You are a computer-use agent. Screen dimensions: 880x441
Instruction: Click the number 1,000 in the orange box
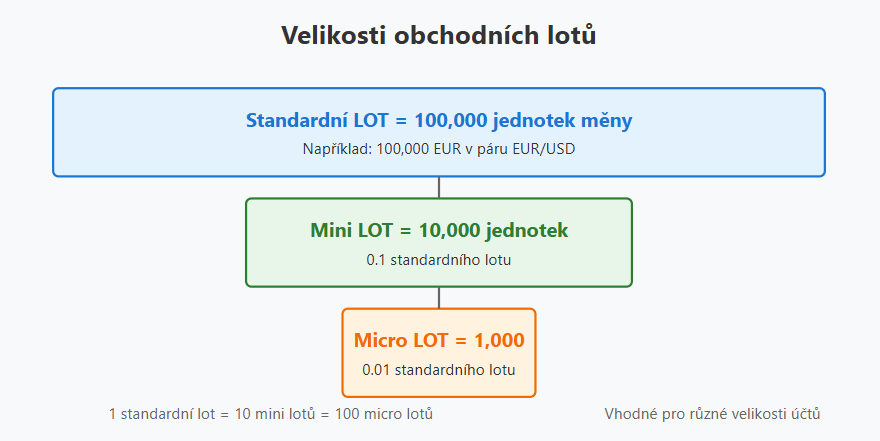point(499,341)
